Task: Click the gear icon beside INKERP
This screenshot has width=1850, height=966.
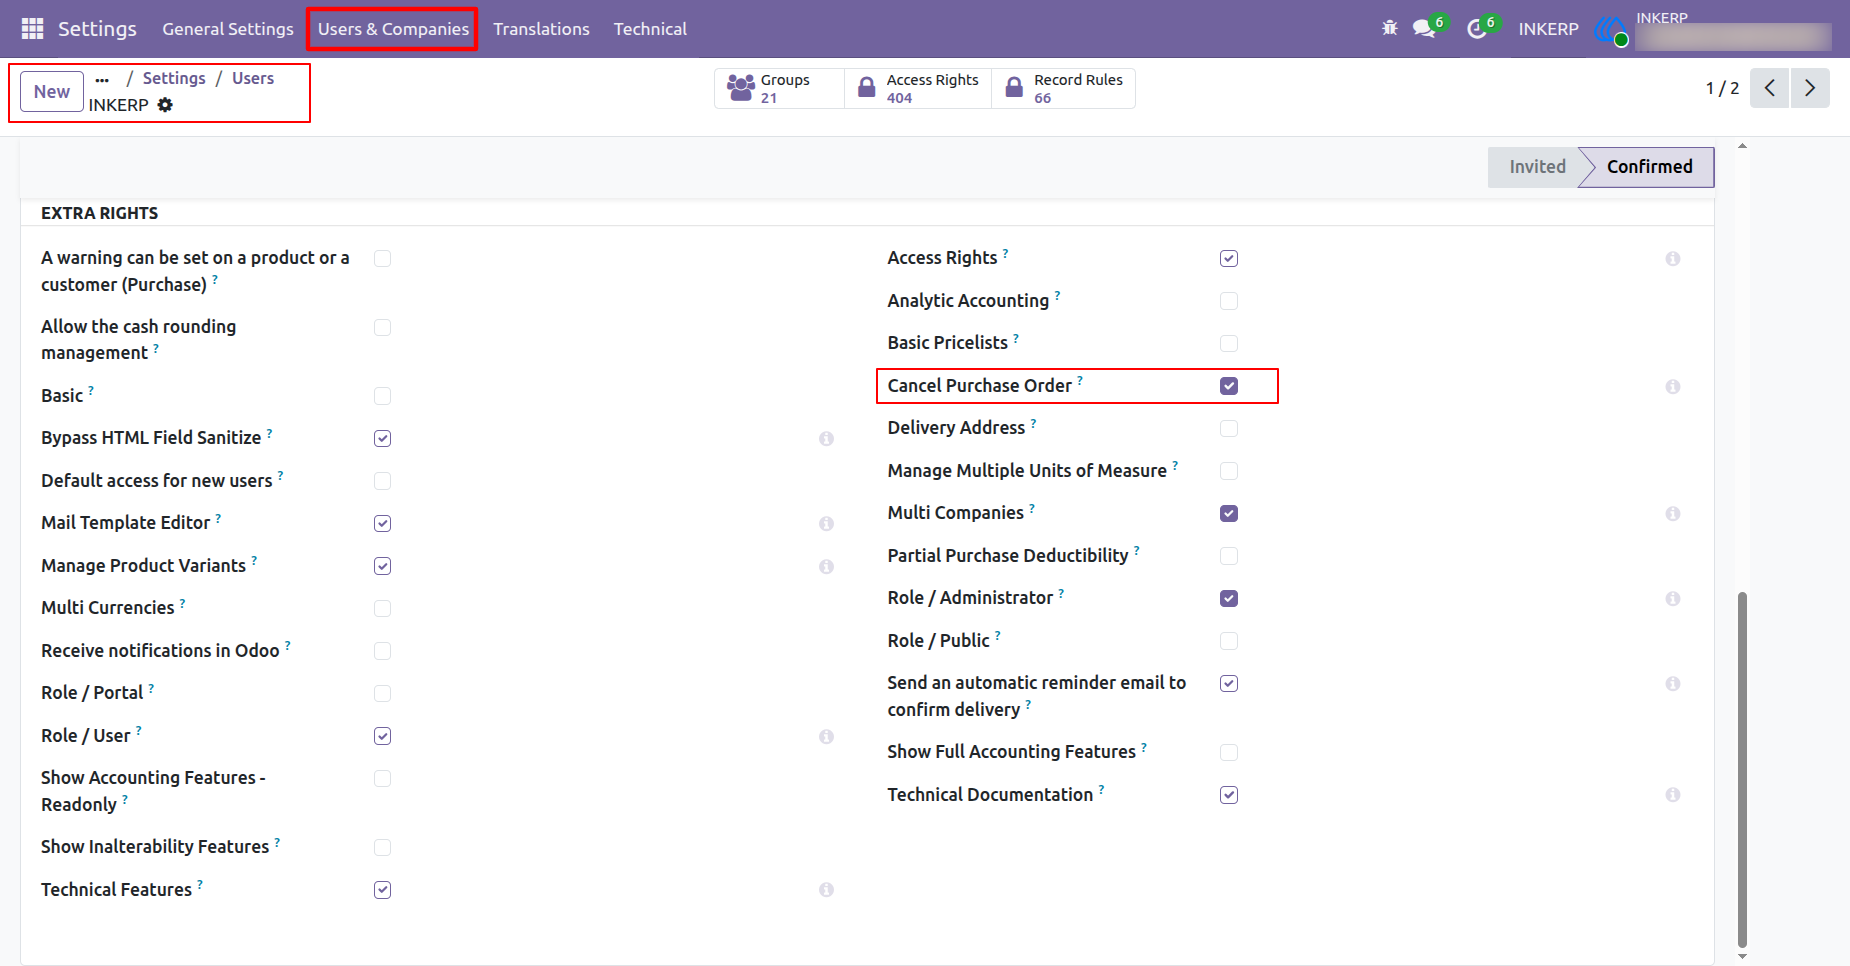Action: [x=166, y=105]
